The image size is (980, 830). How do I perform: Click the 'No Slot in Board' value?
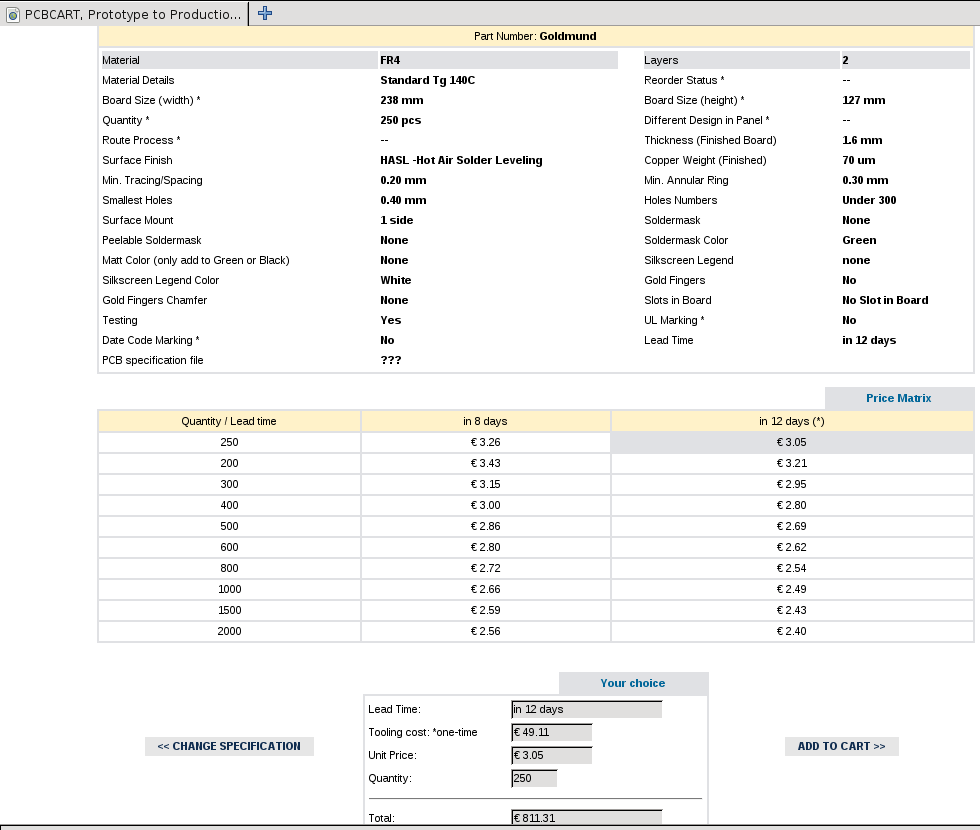[x=885, y=300]
